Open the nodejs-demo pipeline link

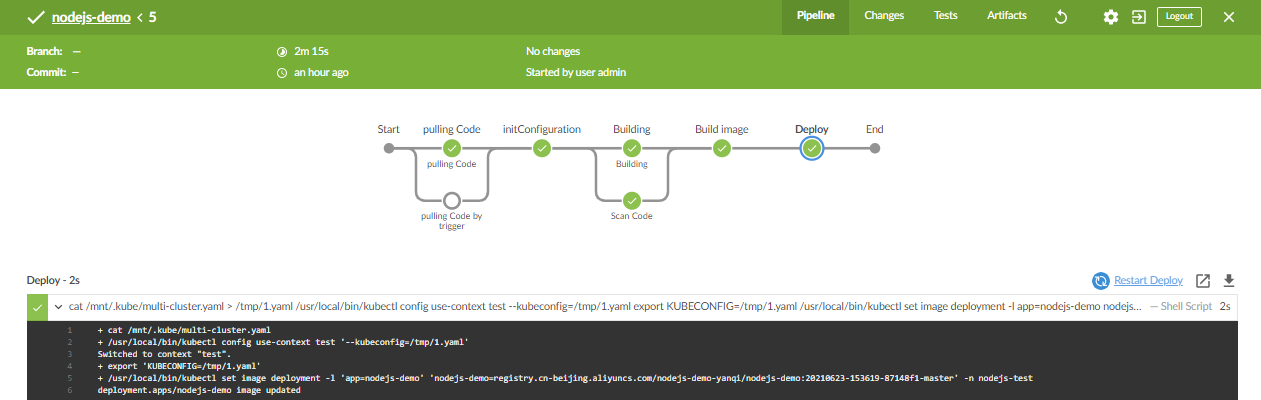(x=91, y=17)
